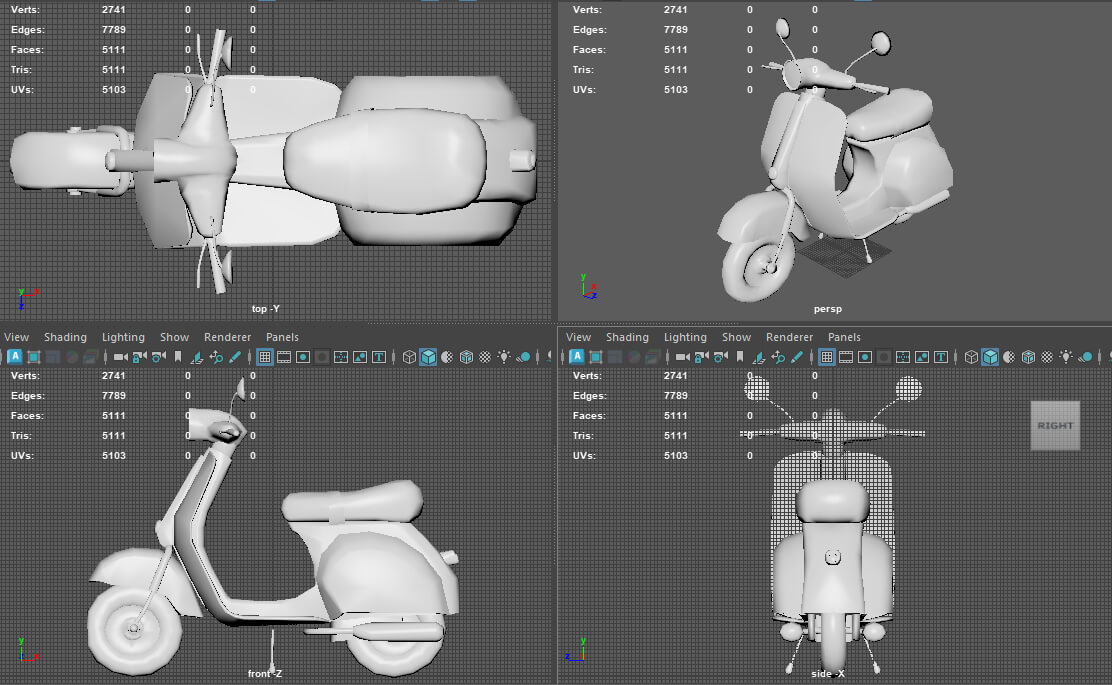Click Wireframe cube icon in side -X panel

point(971,357)
